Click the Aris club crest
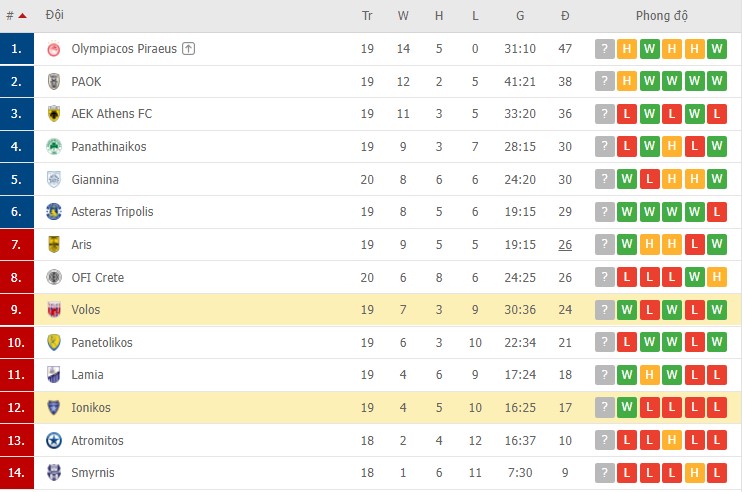The height and width of the screenshot is (492, 742). click(54, 245)
